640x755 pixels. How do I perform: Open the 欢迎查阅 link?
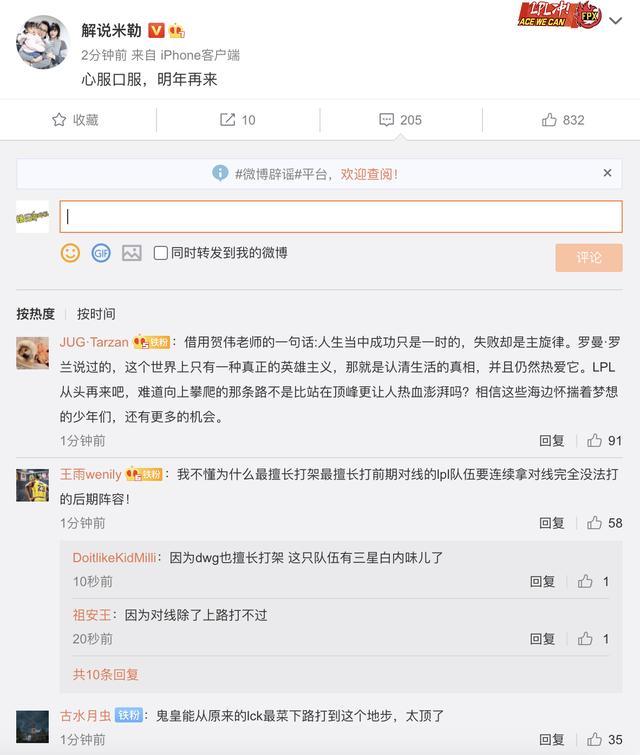click(369, 174)
